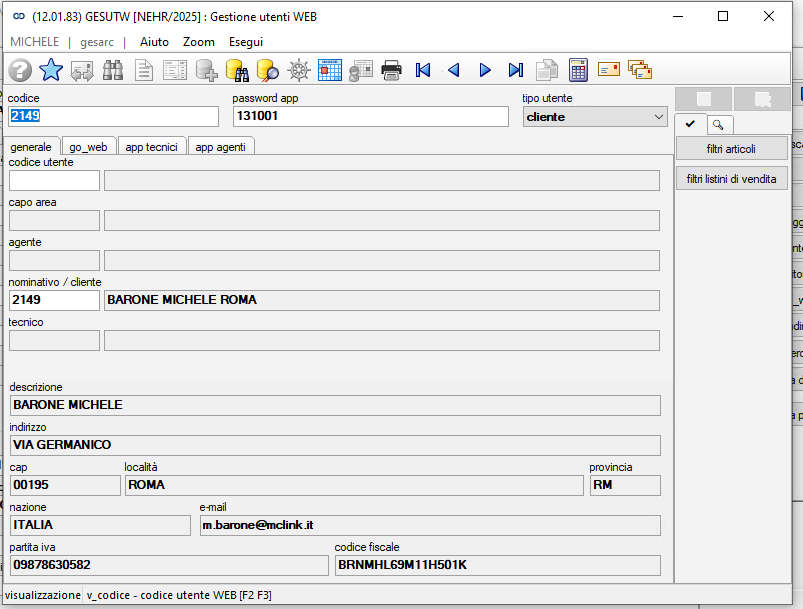Click the password app input field
This screenshot has width=803, height=609.
tap(371, 116)
